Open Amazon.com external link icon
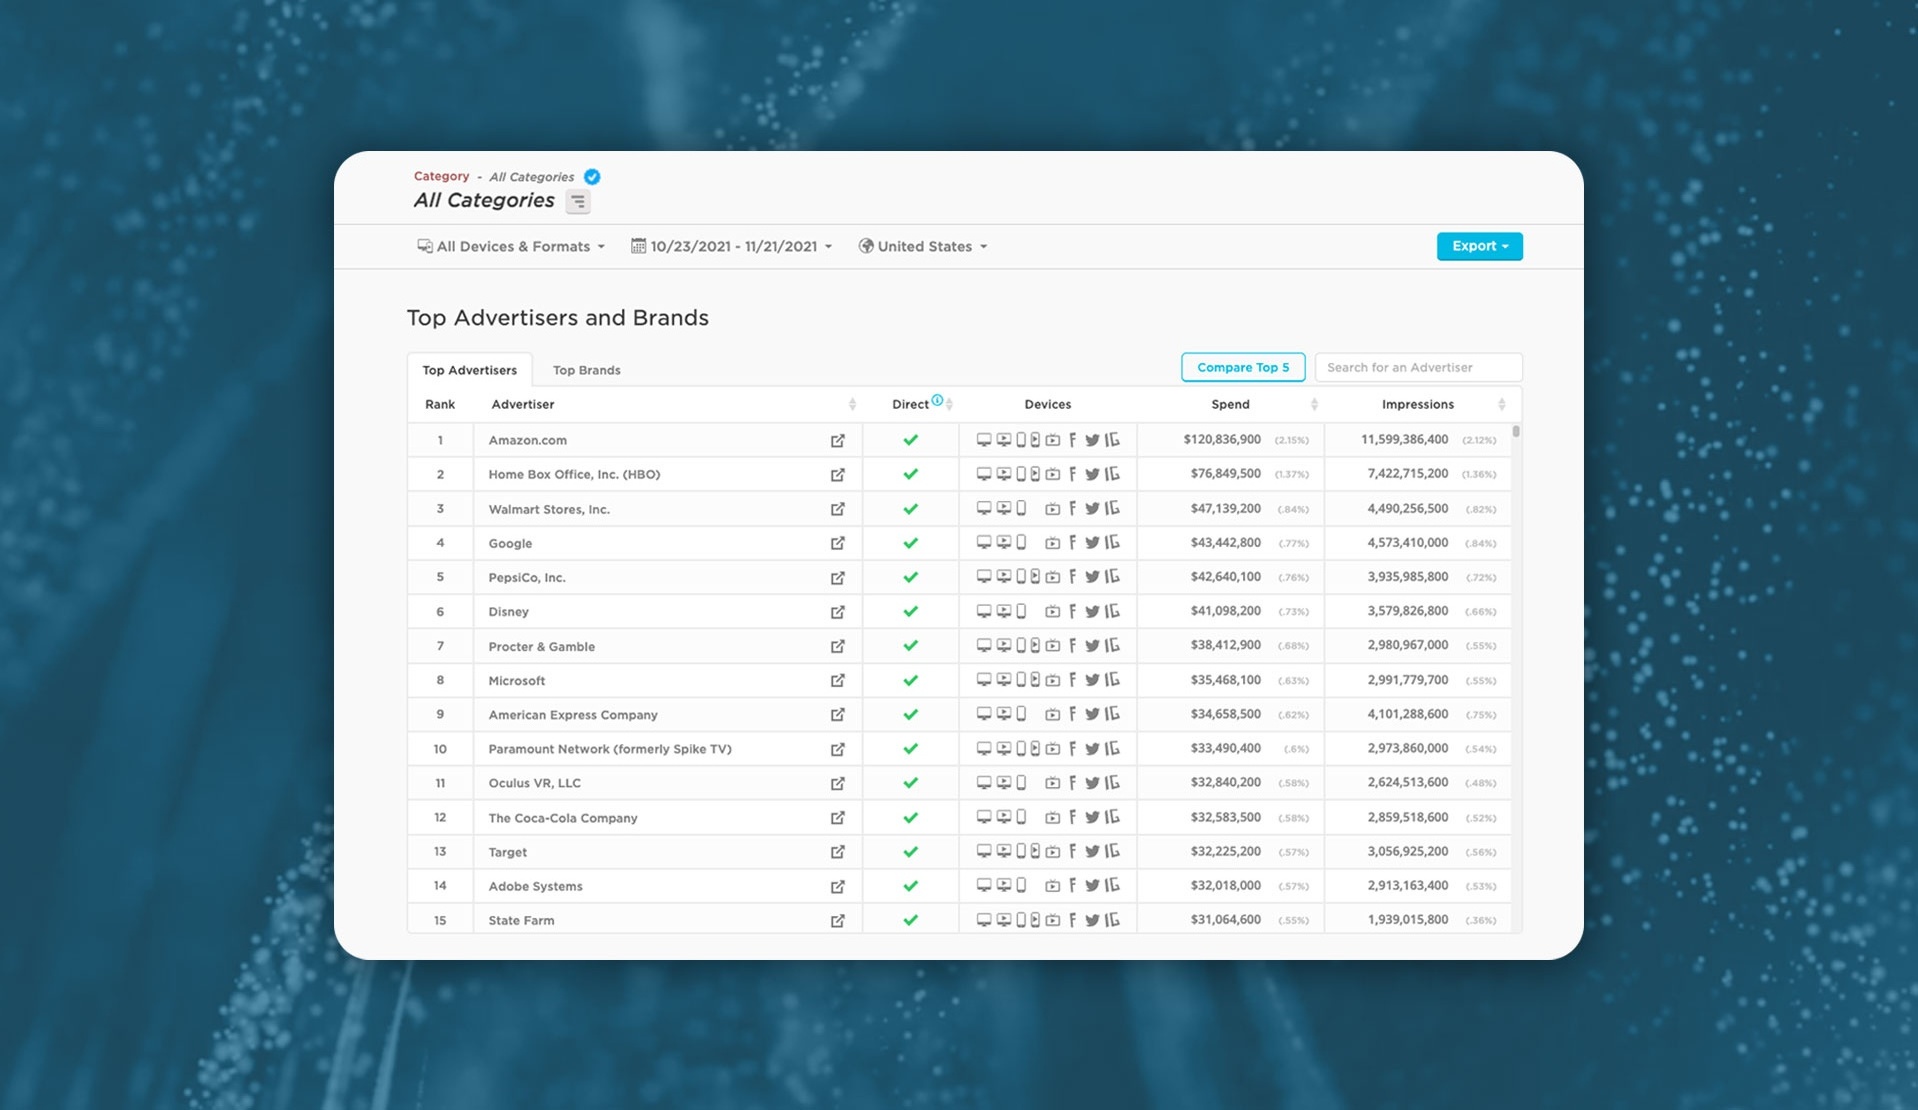Viewport: 1918px width, 1110px height. click(x=837, y=440)
